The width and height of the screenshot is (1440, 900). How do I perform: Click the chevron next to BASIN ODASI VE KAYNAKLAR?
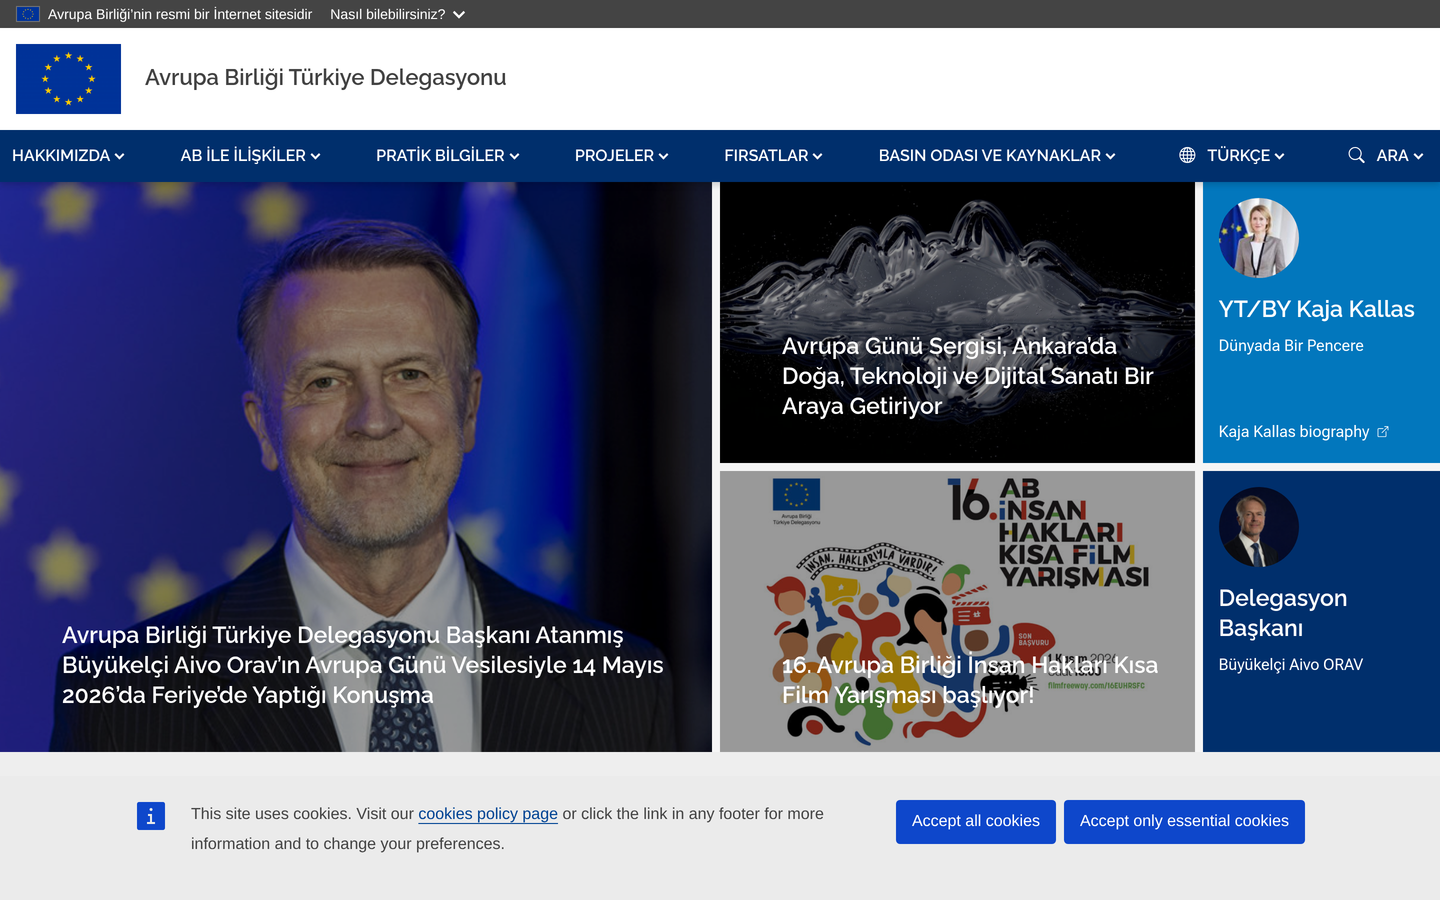[1111, 156]
